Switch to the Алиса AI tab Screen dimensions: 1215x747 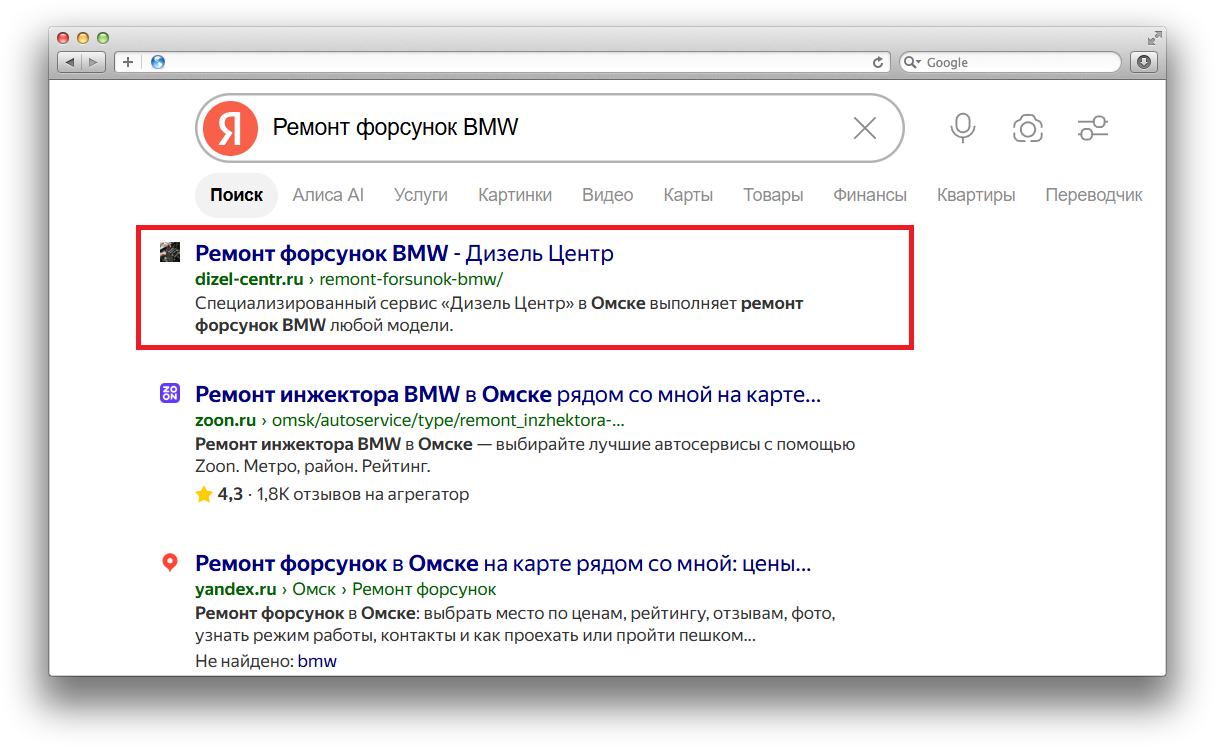click(x=328, y=195)
